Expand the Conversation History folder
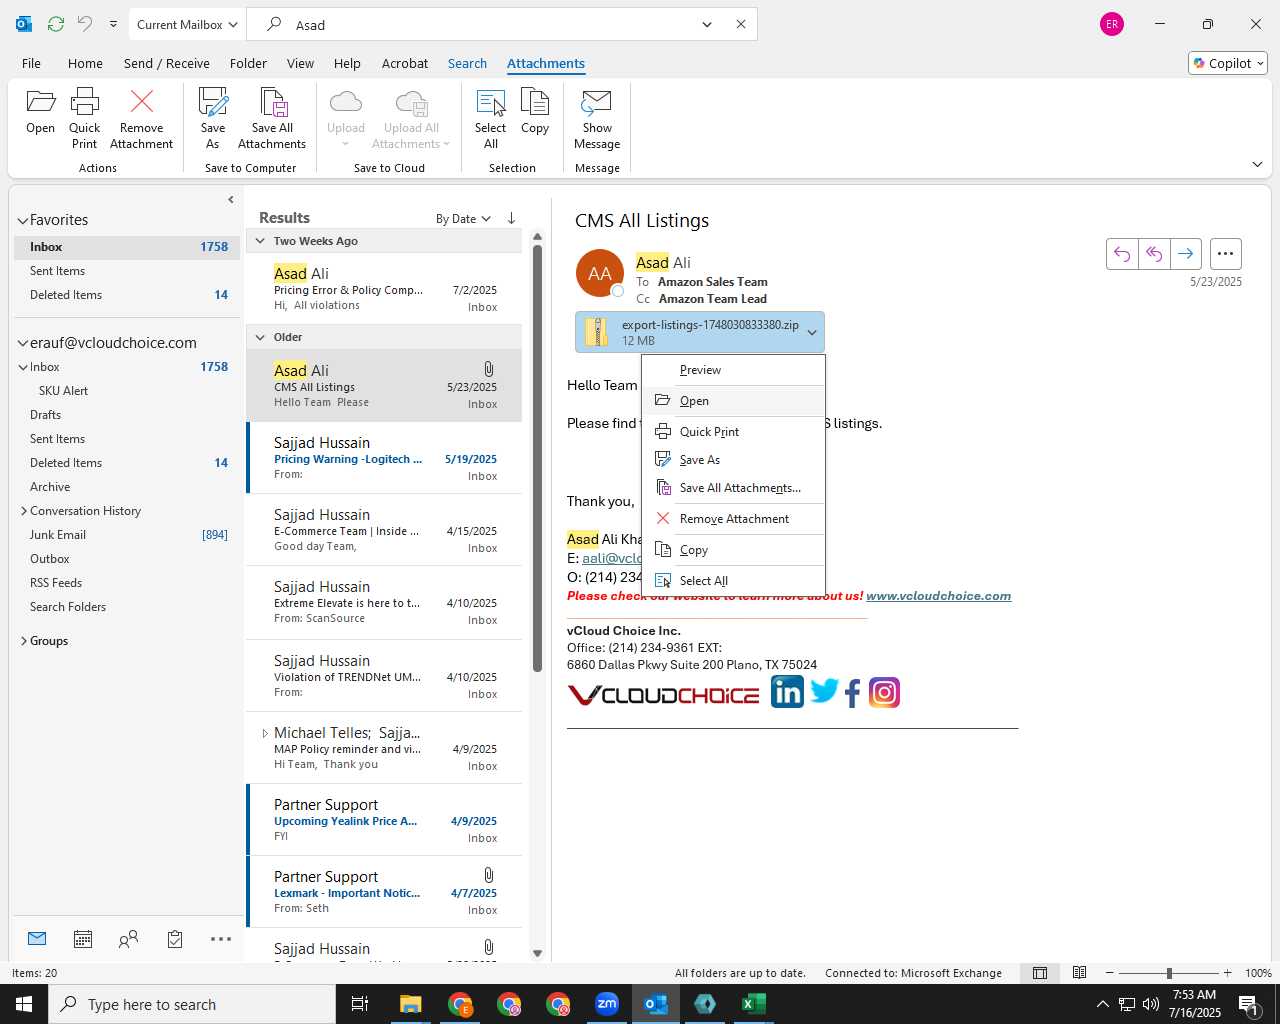 tap(23, 511)
